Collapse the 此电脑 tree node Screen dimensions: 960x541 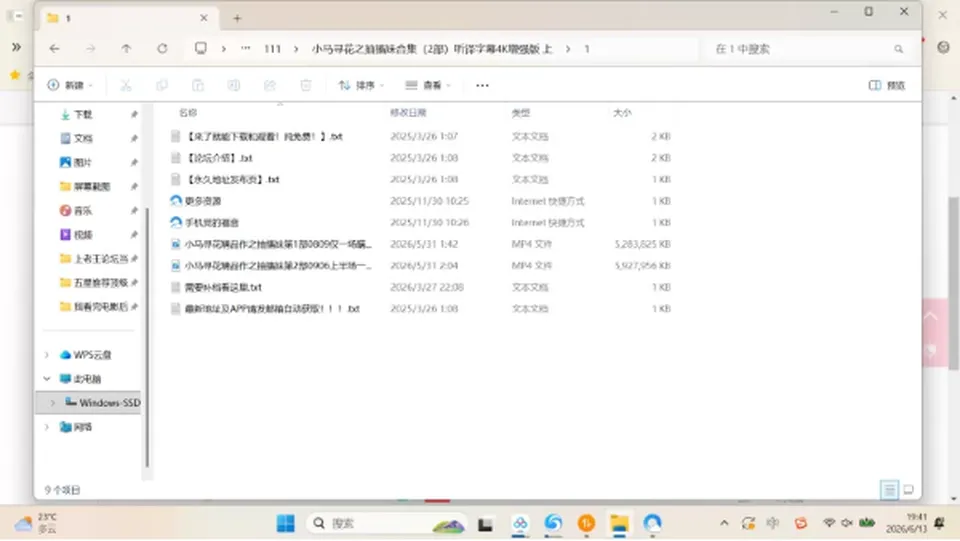(x=47, y=379)
